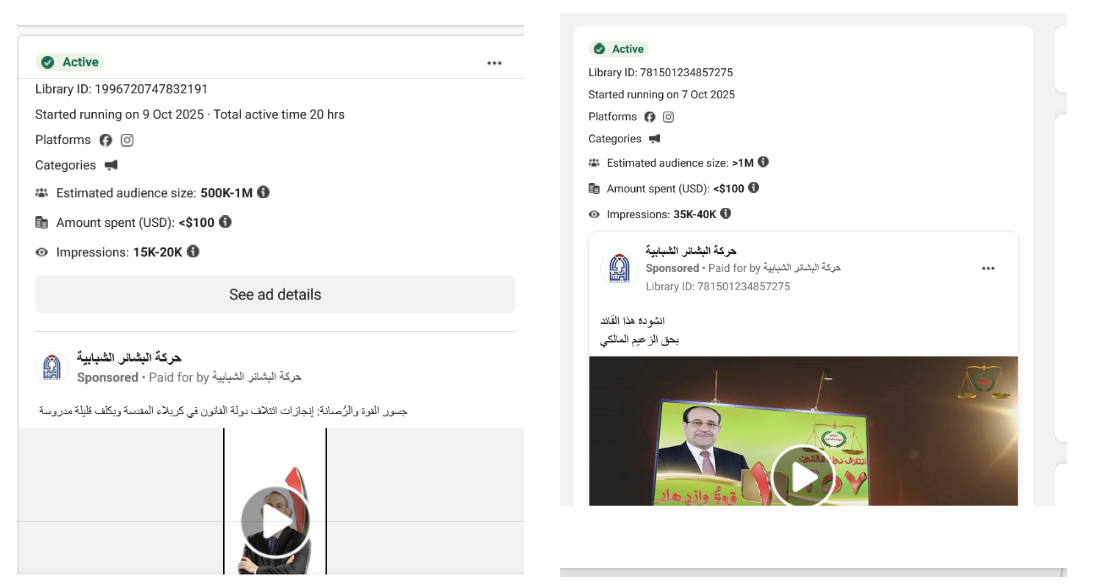Image resolution: width=1099 pixels, height=585 pixels.
Task: Click advertiser profile picture in left ad
Action: coord(52,367)
